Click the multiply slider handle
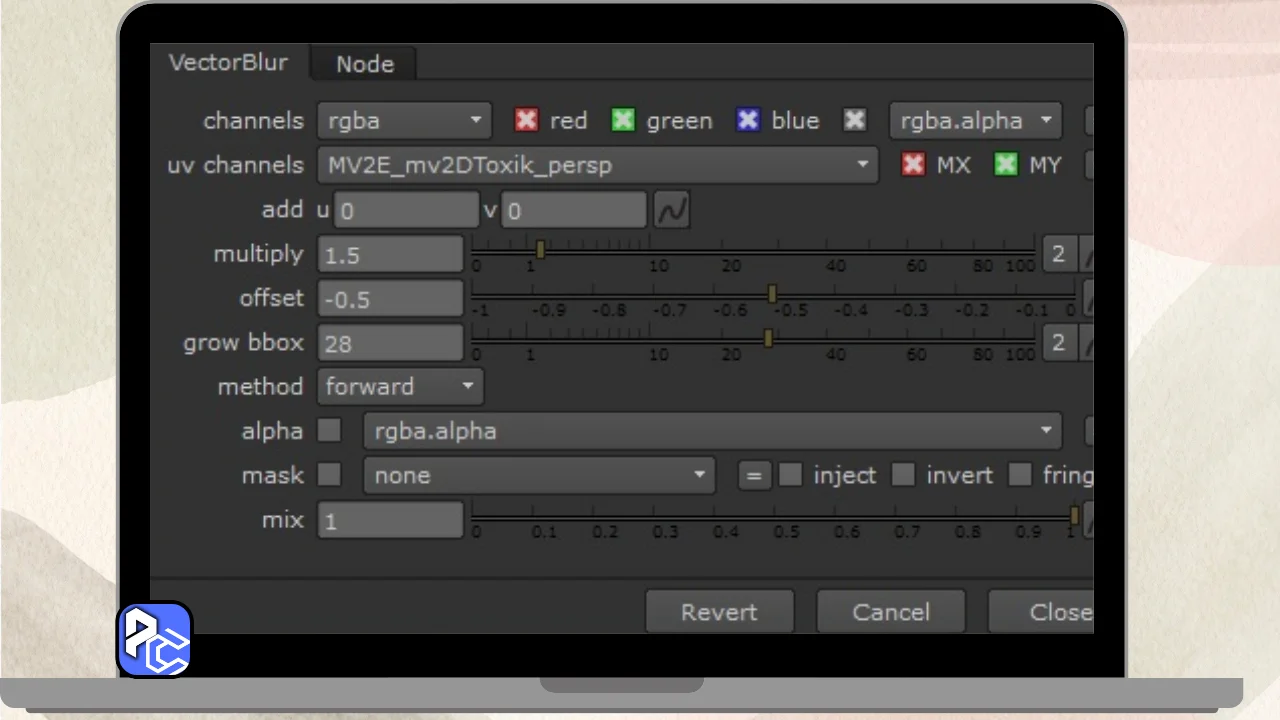 pos(540,249)
